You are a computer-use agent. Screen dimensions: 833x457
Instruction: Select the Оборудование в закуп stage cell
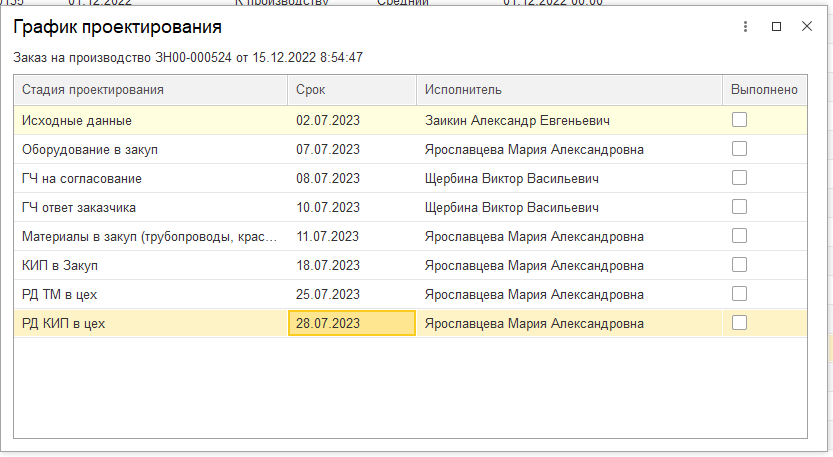[151, 149]
